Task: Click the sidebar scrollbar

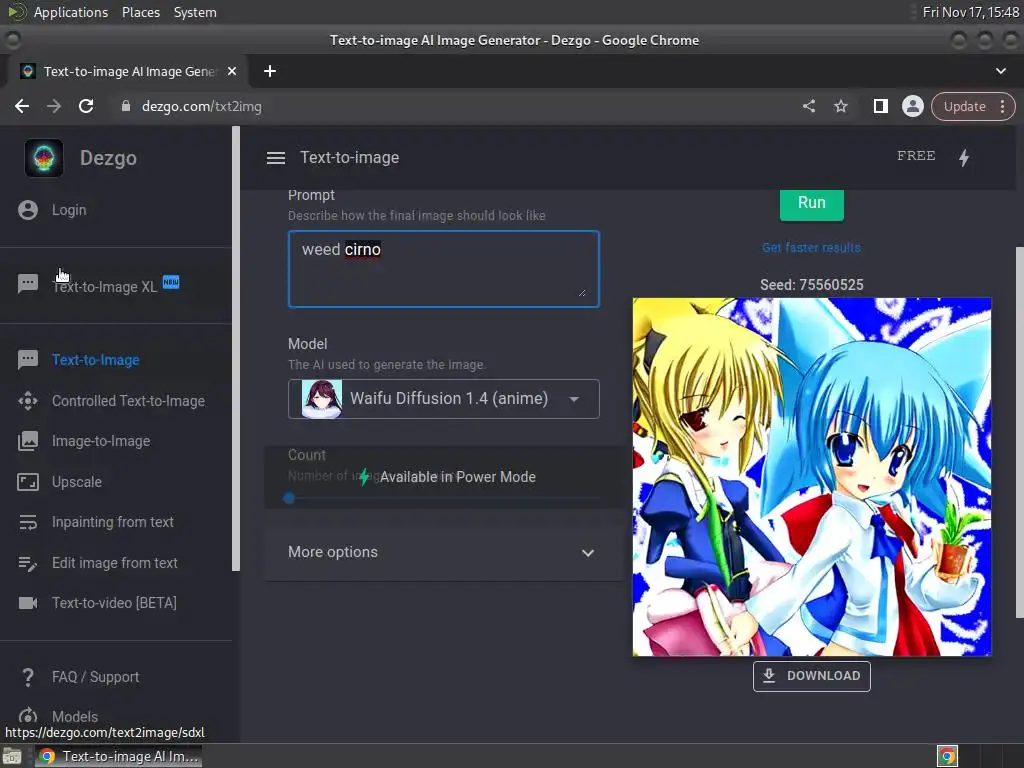Action: point(236,349)
